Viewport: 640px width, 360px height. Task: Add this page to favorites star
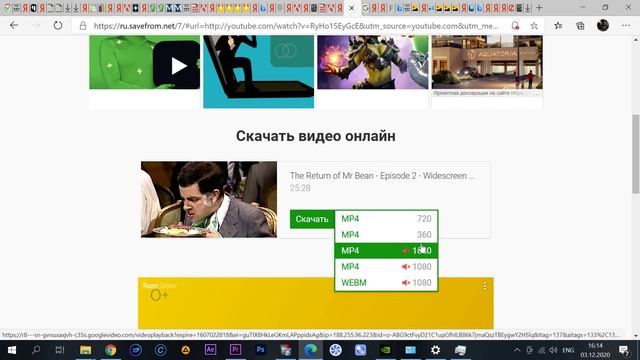pos(534,26)
